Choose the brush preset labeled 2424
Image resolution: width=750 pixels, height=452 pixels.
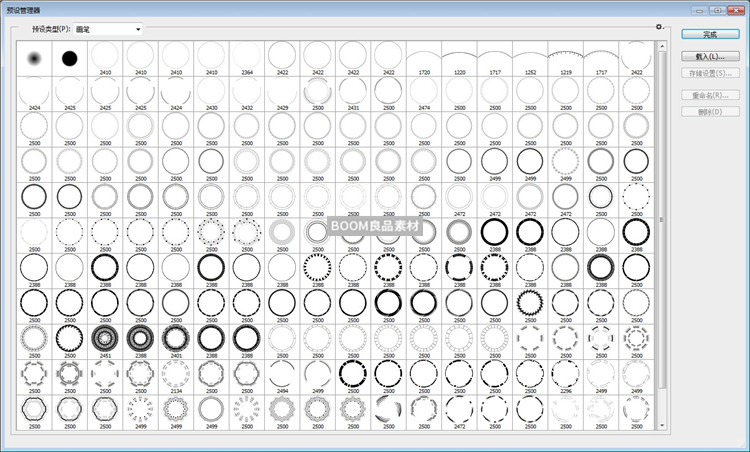[x=35, y=93]
